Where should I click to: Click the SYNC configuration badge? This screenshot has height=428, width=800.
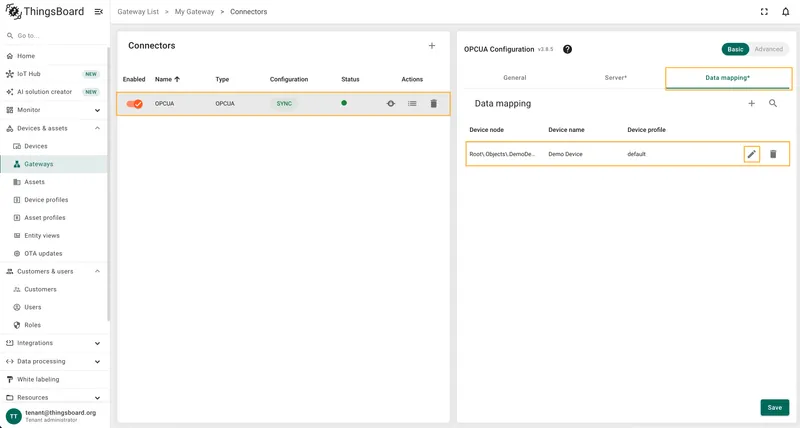(x=284, y=104)
